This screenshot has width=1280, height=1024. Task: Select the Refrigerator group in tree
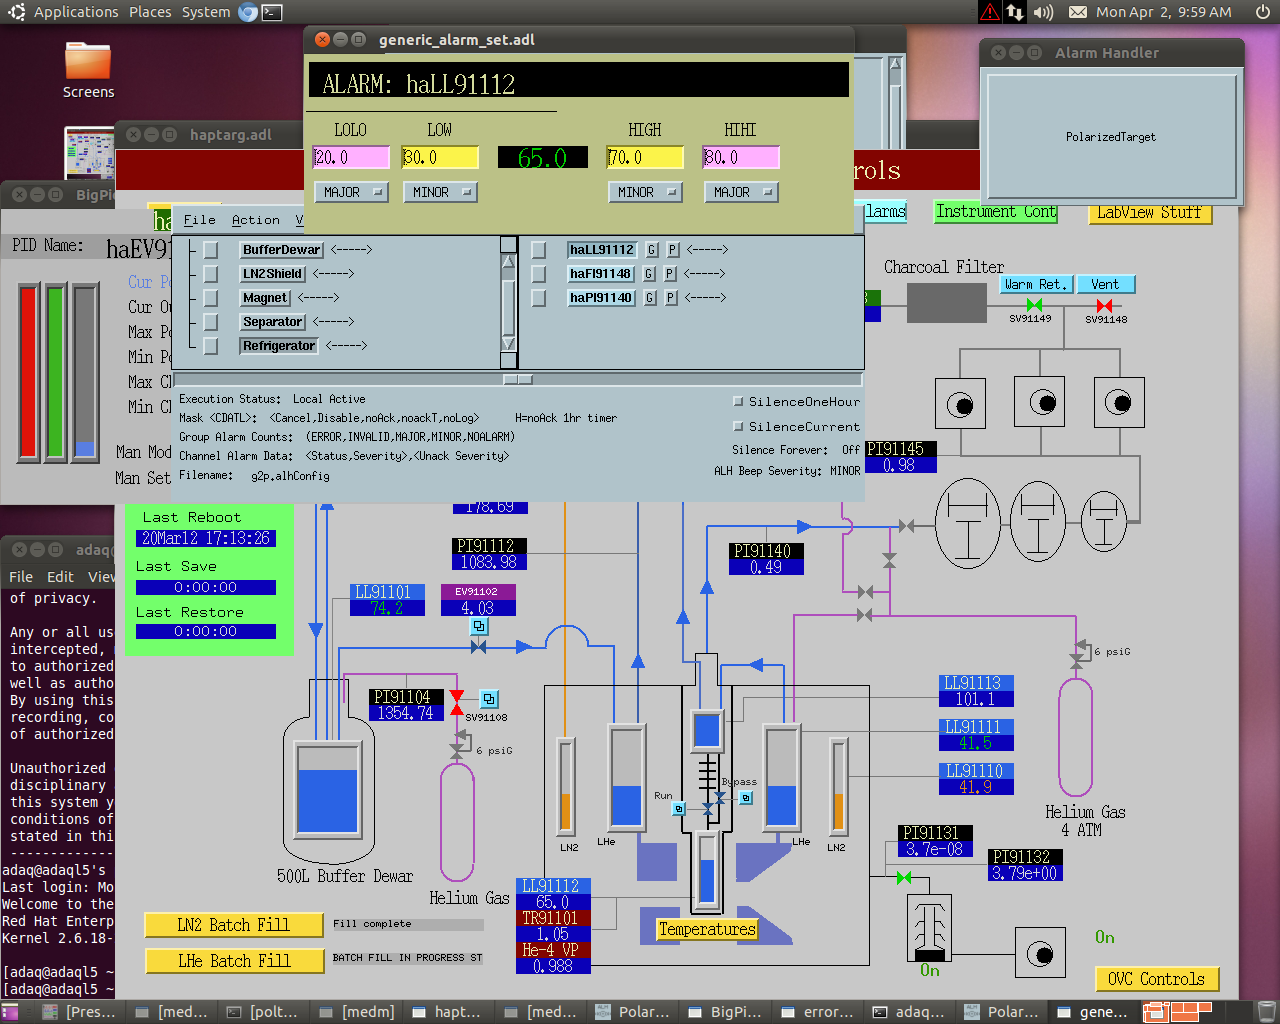click(x=279, y=346)
